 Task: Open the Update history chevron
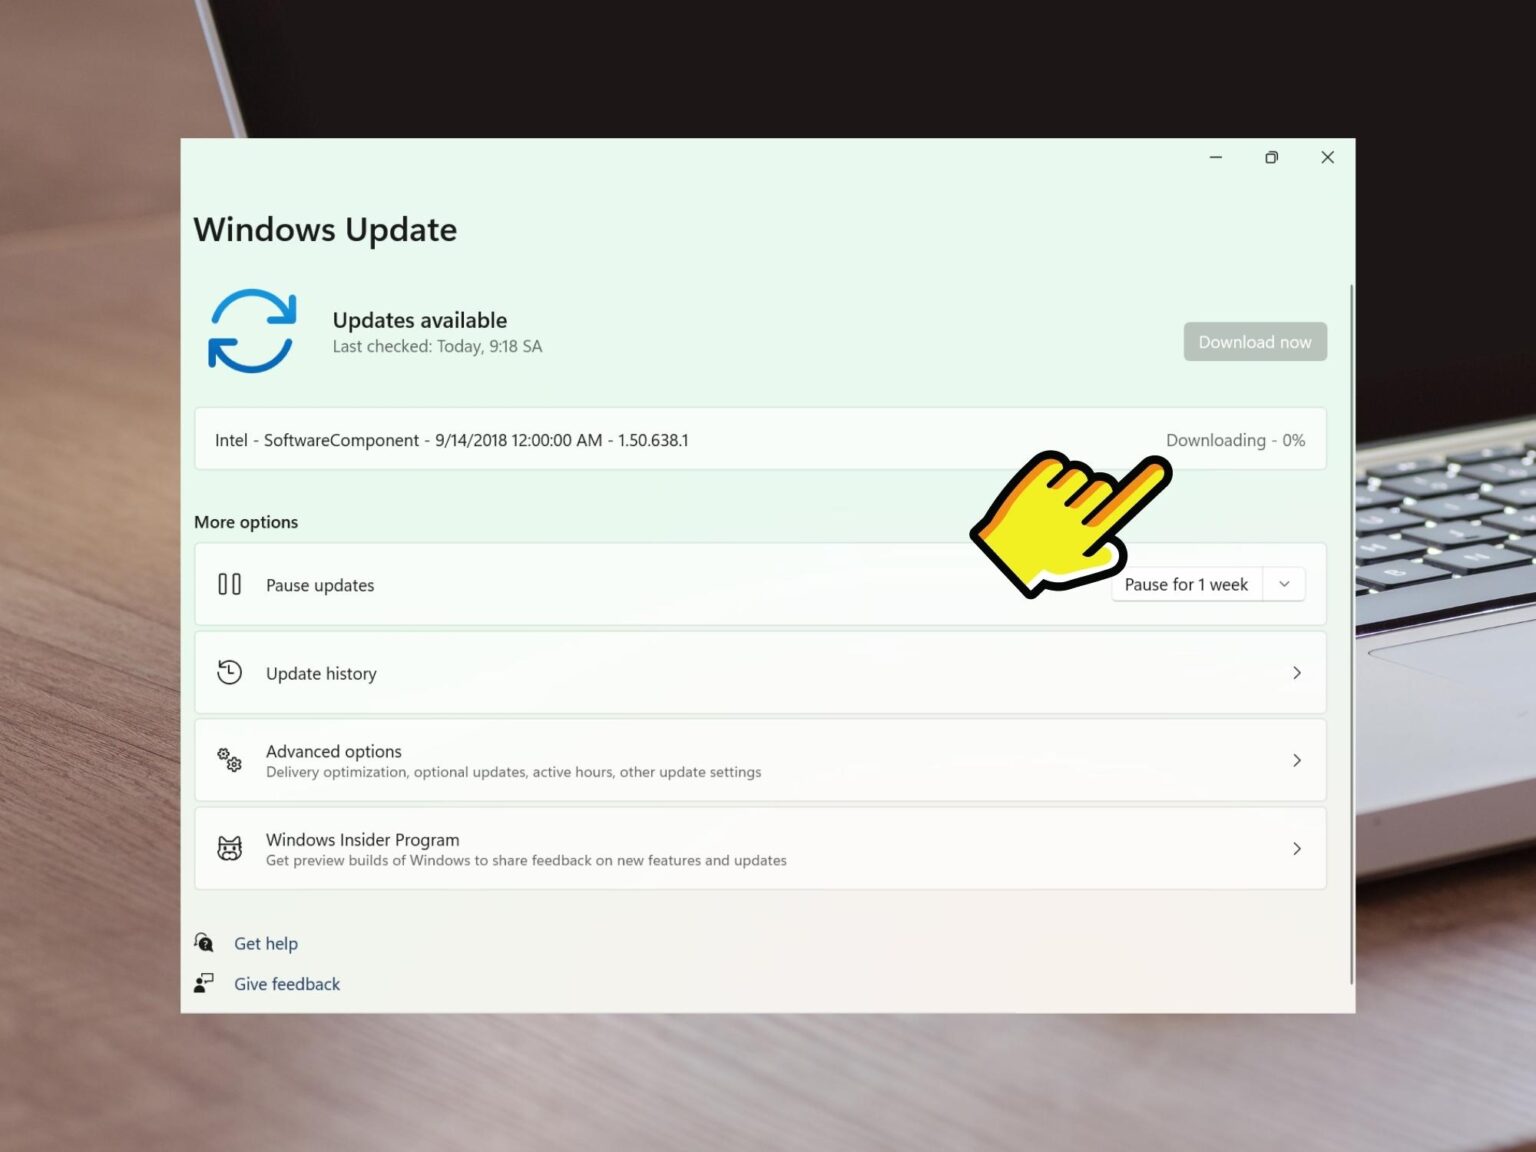pos(1297,673)
